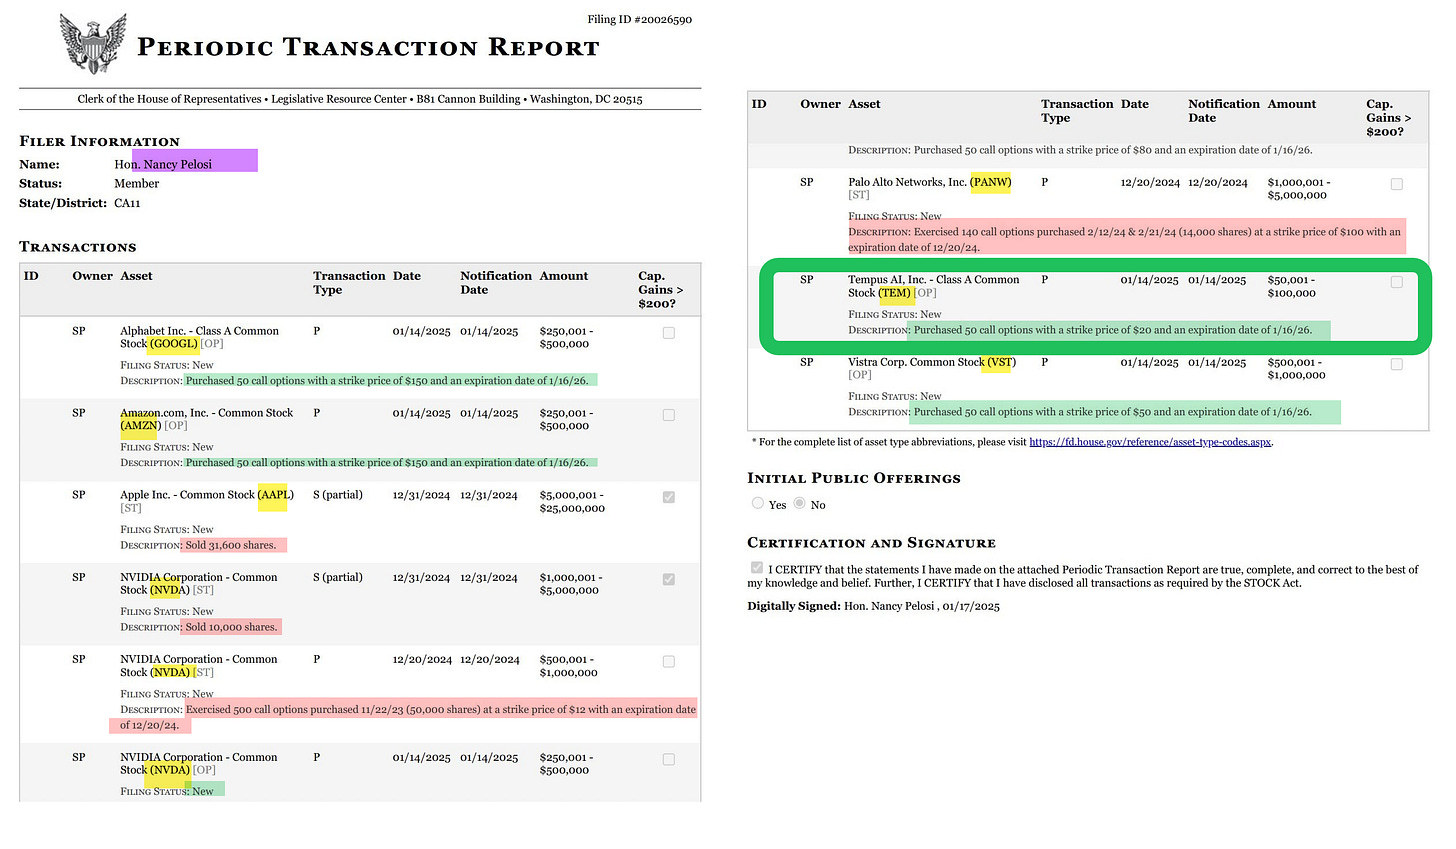Click 'S (partial)' in the Apple row

(x=338, y=495)
